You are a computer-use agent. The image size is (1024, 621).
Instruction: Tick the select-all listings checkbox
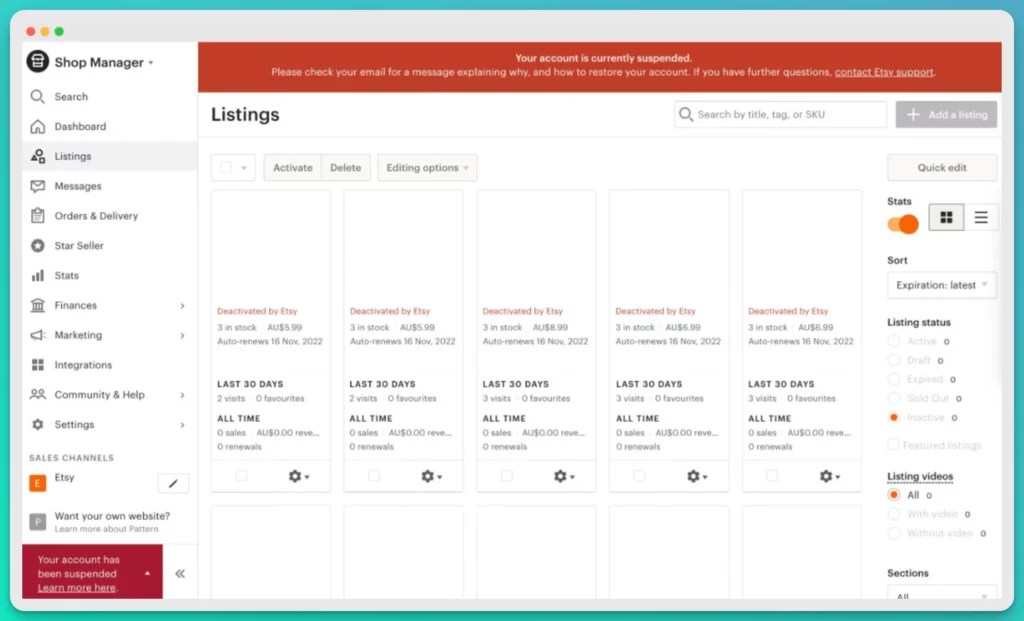[x=226, y=167]
